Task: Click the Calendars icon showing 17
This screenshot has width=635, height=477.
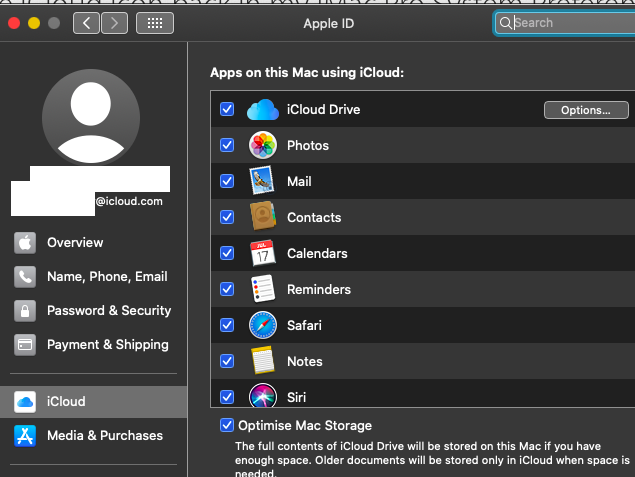Action: pyautogui.click(x=263, y=253)
